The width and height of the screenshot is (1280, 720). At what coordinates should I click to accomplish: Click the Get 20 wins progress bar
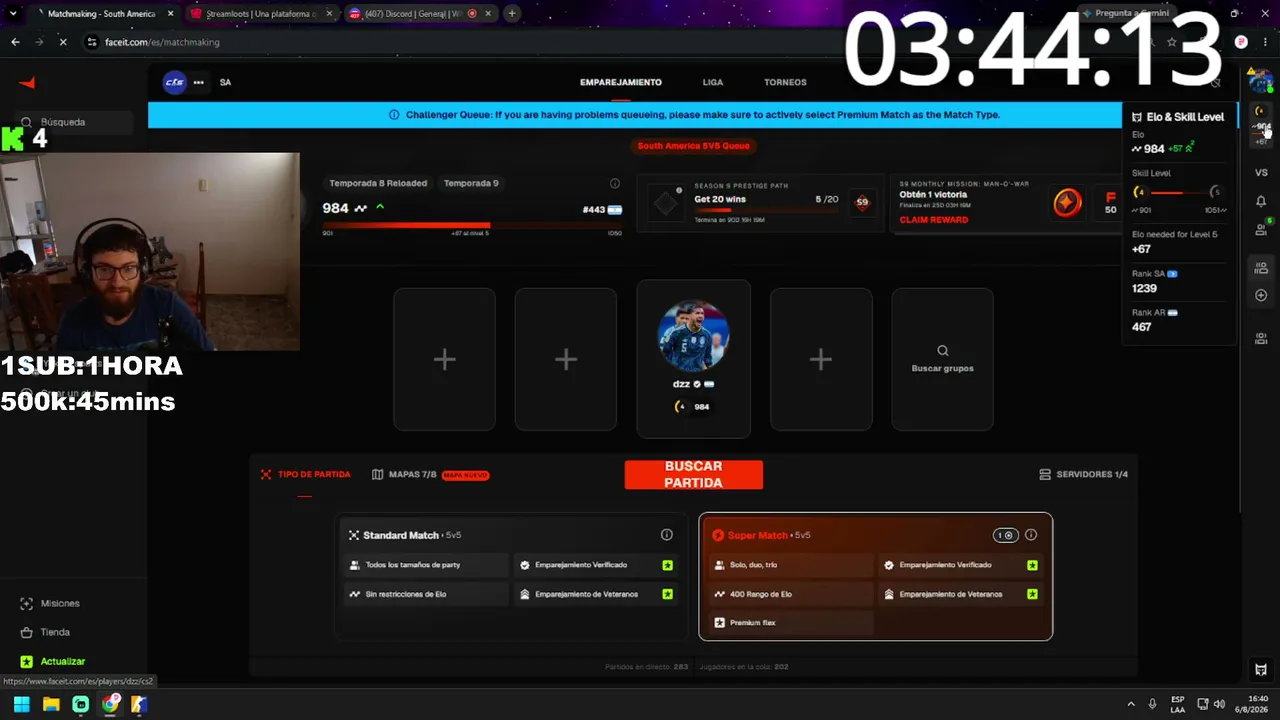pyautogui.click(x=766, y=210)
